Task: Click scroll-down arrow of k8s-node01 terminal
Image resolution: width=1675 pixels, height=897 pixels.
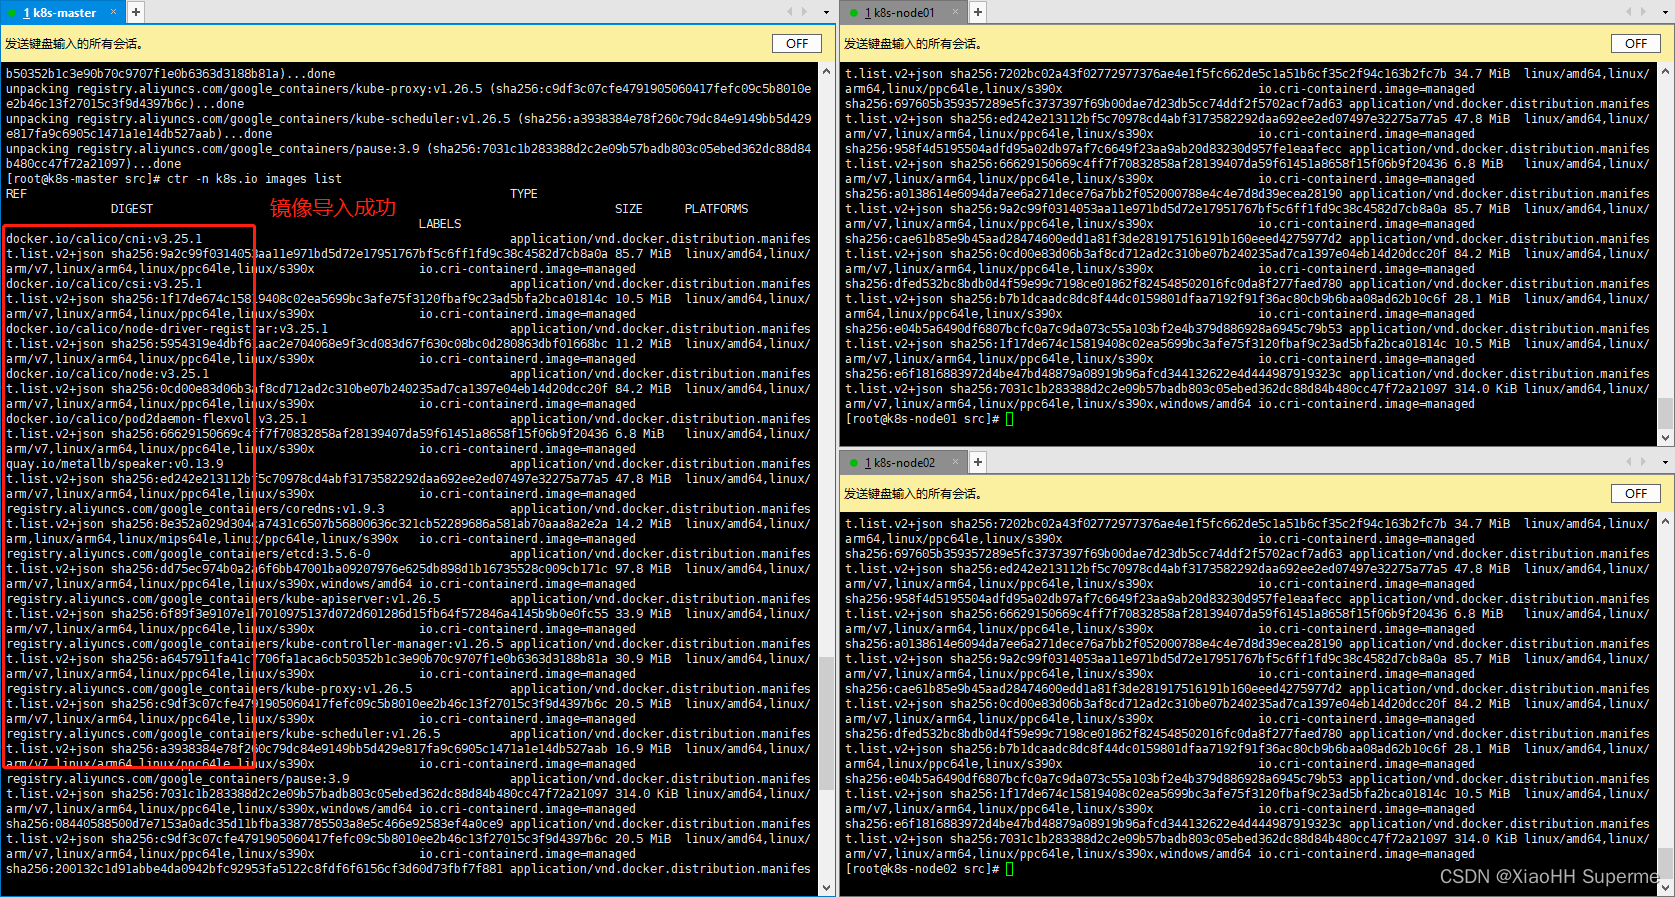Action: pos(1665,438)
